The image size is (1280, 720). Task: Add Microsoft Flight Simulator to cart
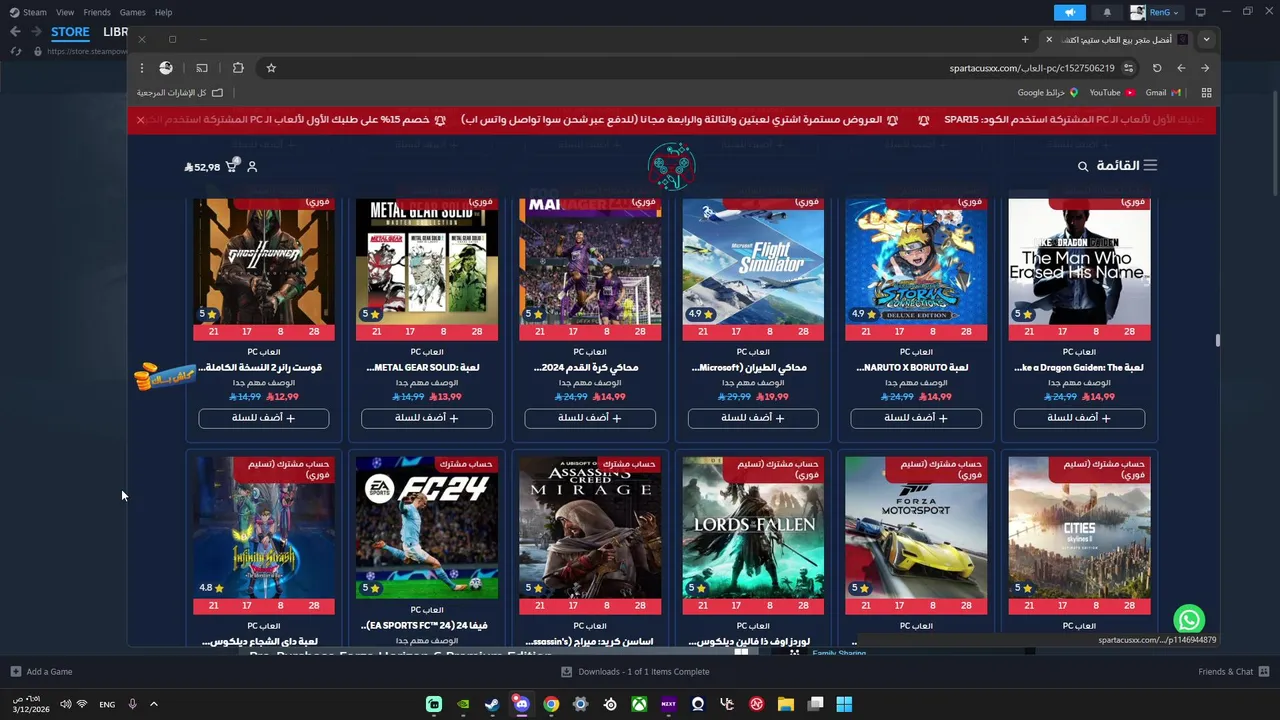(x=753, y=418)
